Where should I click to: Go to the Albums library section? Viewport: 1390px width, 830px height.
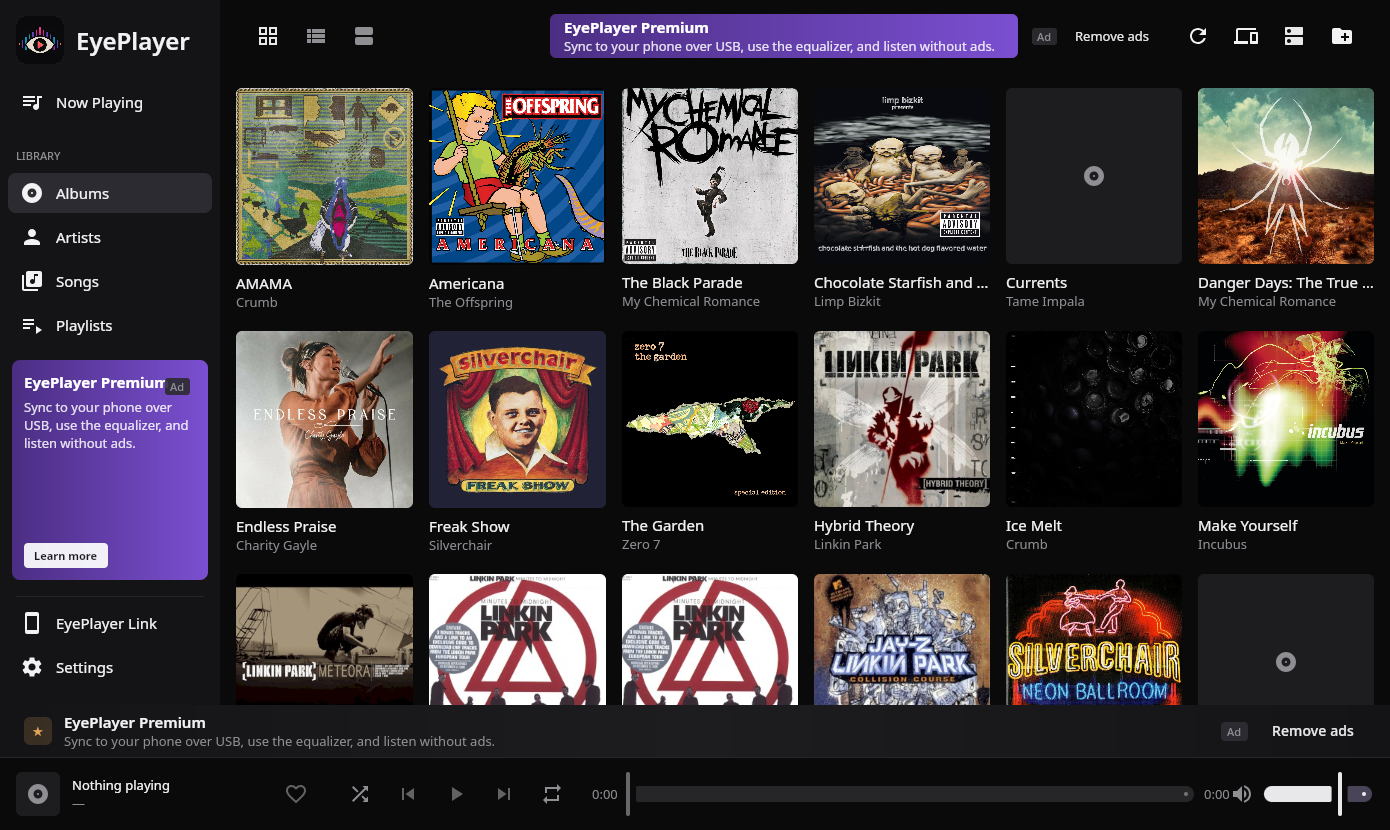pos(110,193)
